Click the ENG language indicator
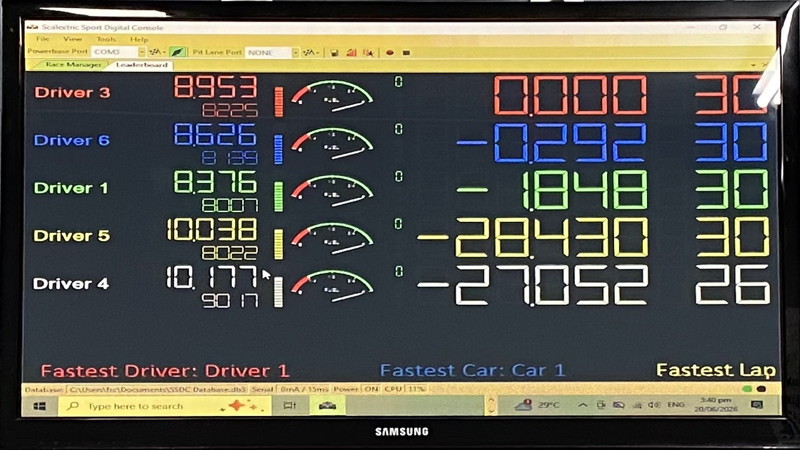800x450 pixels. point(676,405)
